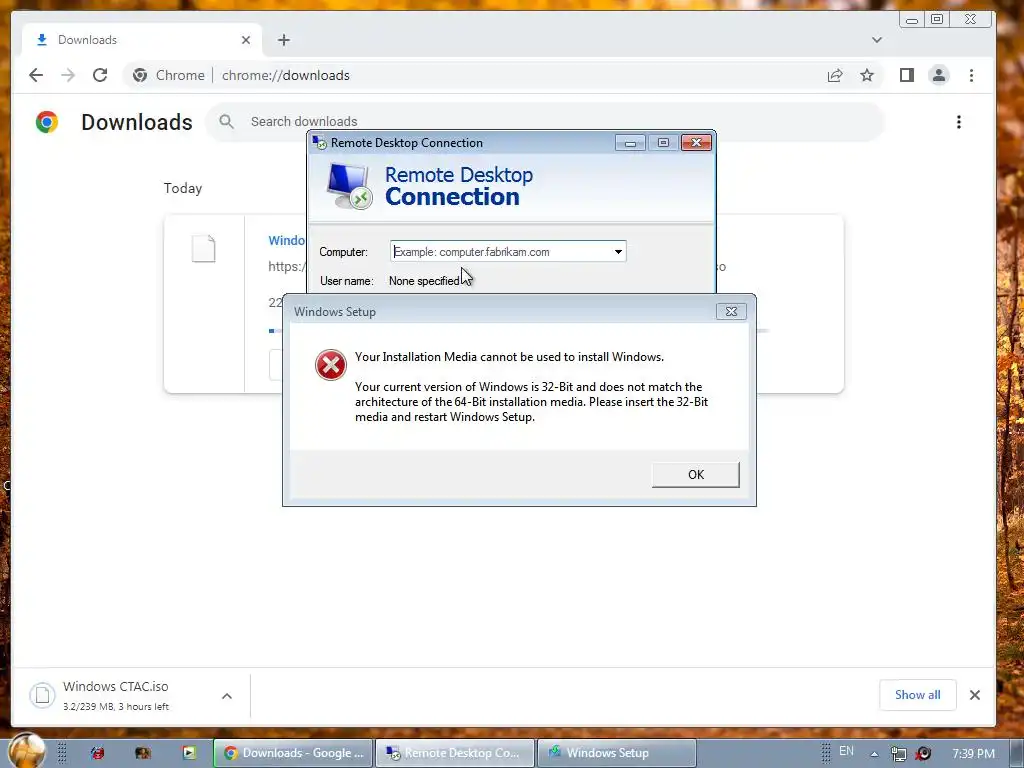Open the Downloads page more actions menu
The image size is (1024, 768).
pyautogui.click(x=959, y=122)
